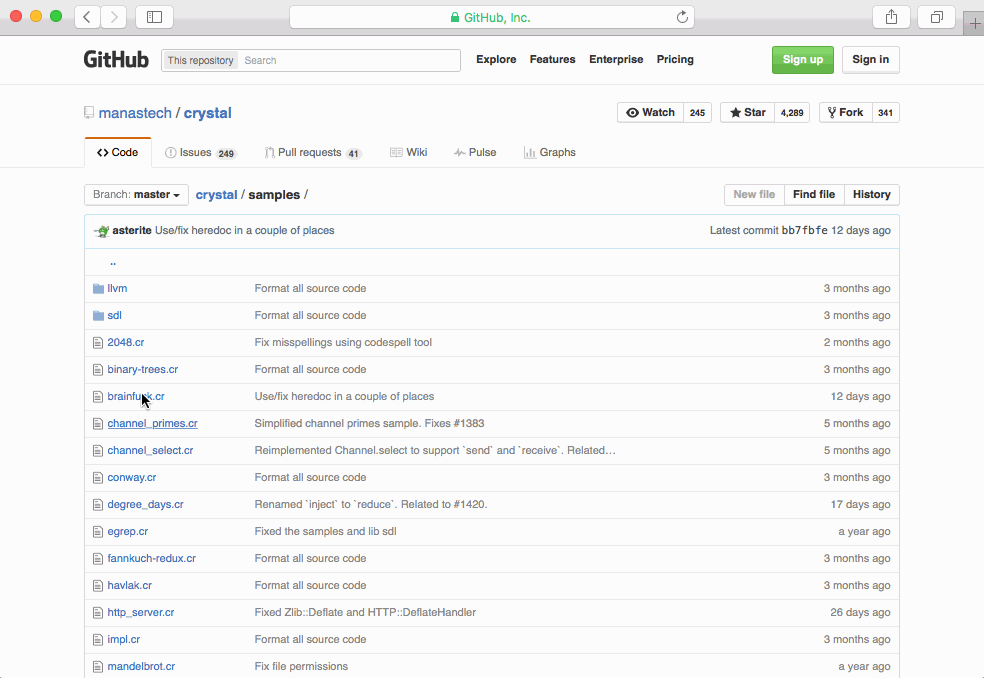Open the 4,289 stargazers count

coord(792,112)
